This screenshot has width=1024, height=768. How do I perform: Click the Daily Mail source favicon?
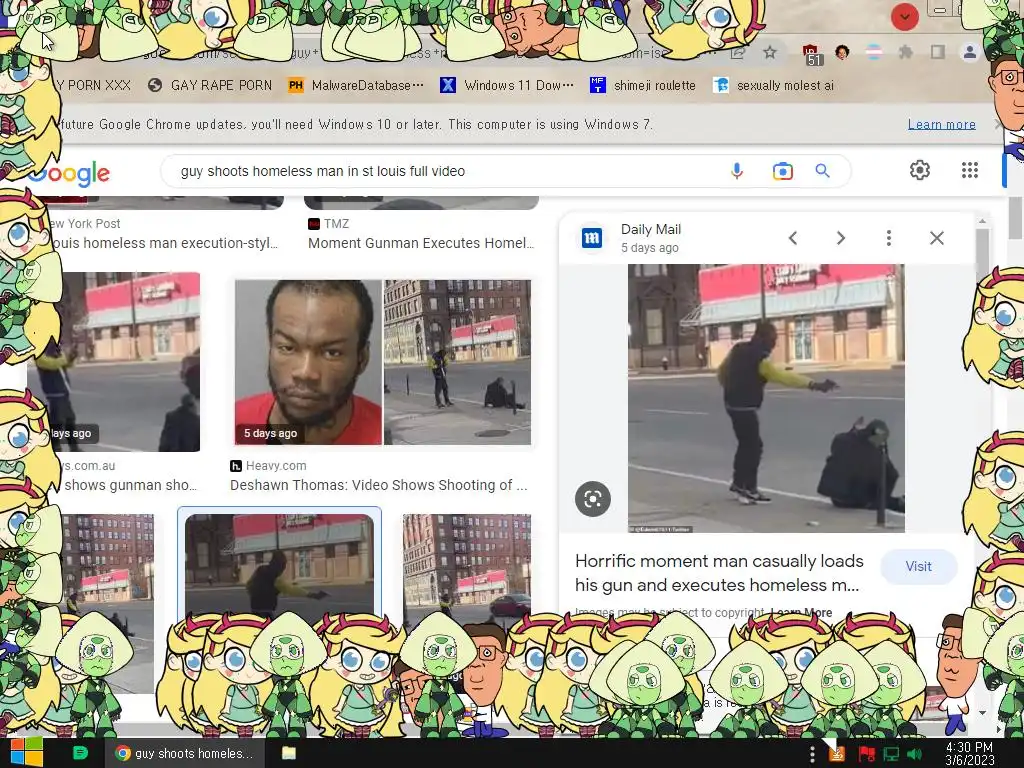coord(592,238)
